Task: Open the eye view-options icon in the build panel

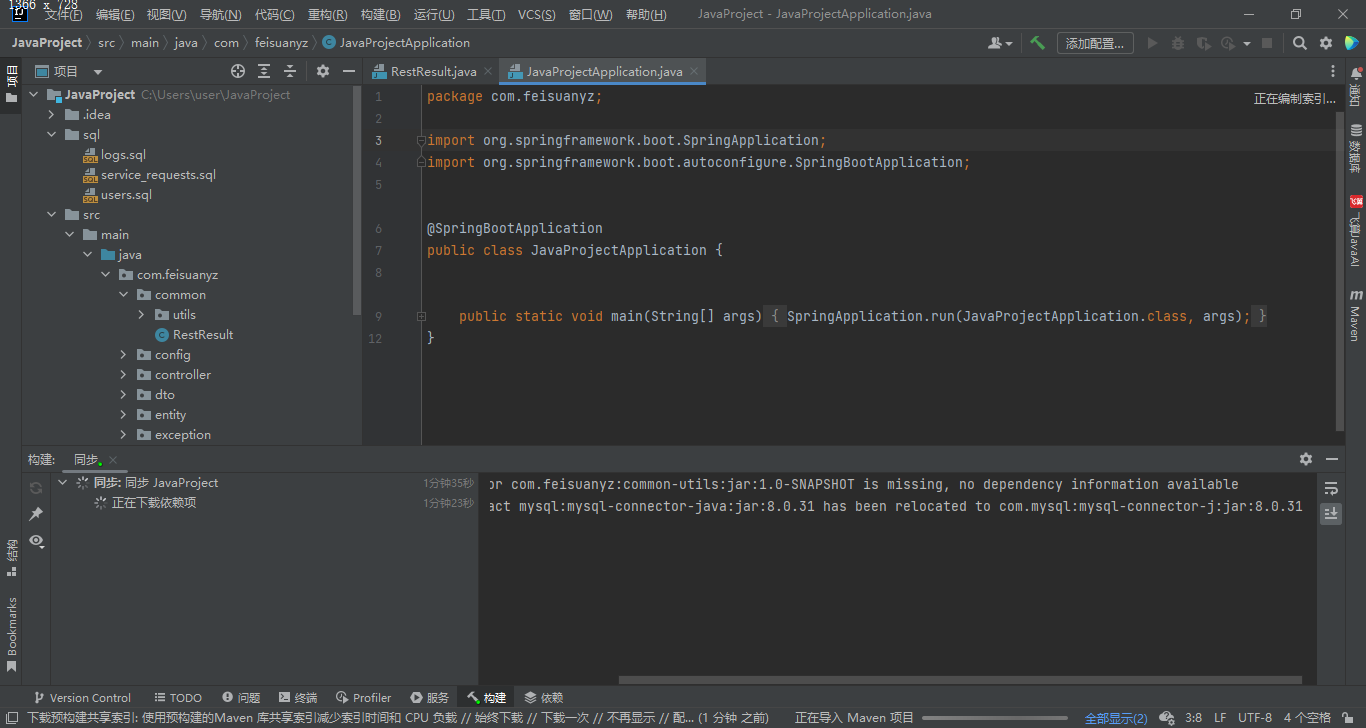Action: [x=36, y=540]
